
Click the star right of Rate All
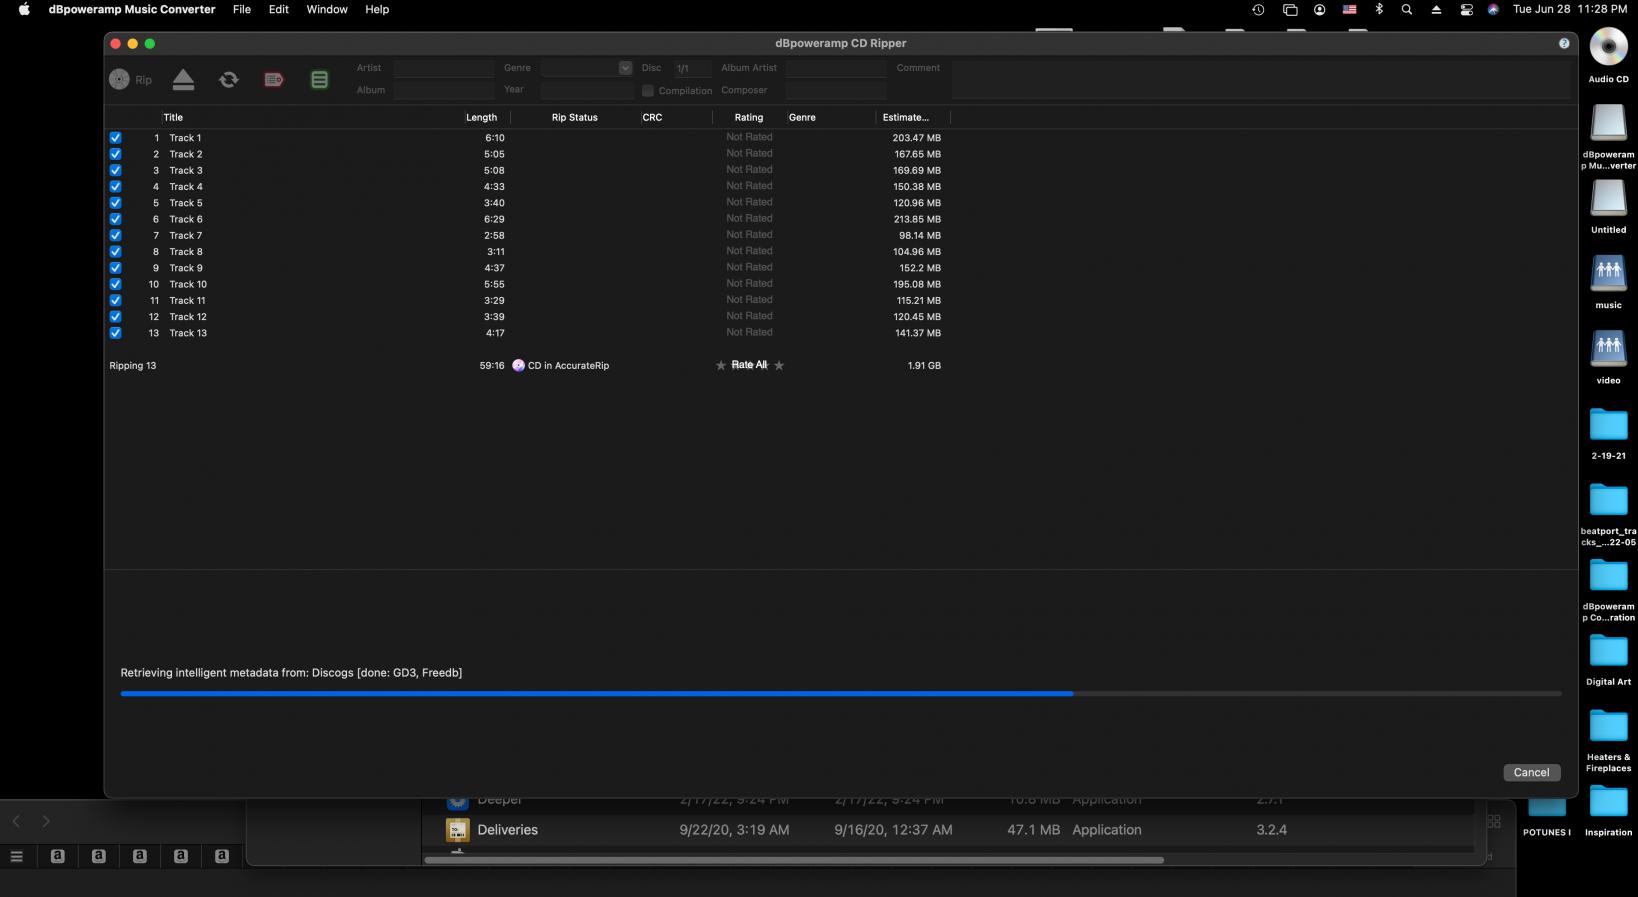779,365
